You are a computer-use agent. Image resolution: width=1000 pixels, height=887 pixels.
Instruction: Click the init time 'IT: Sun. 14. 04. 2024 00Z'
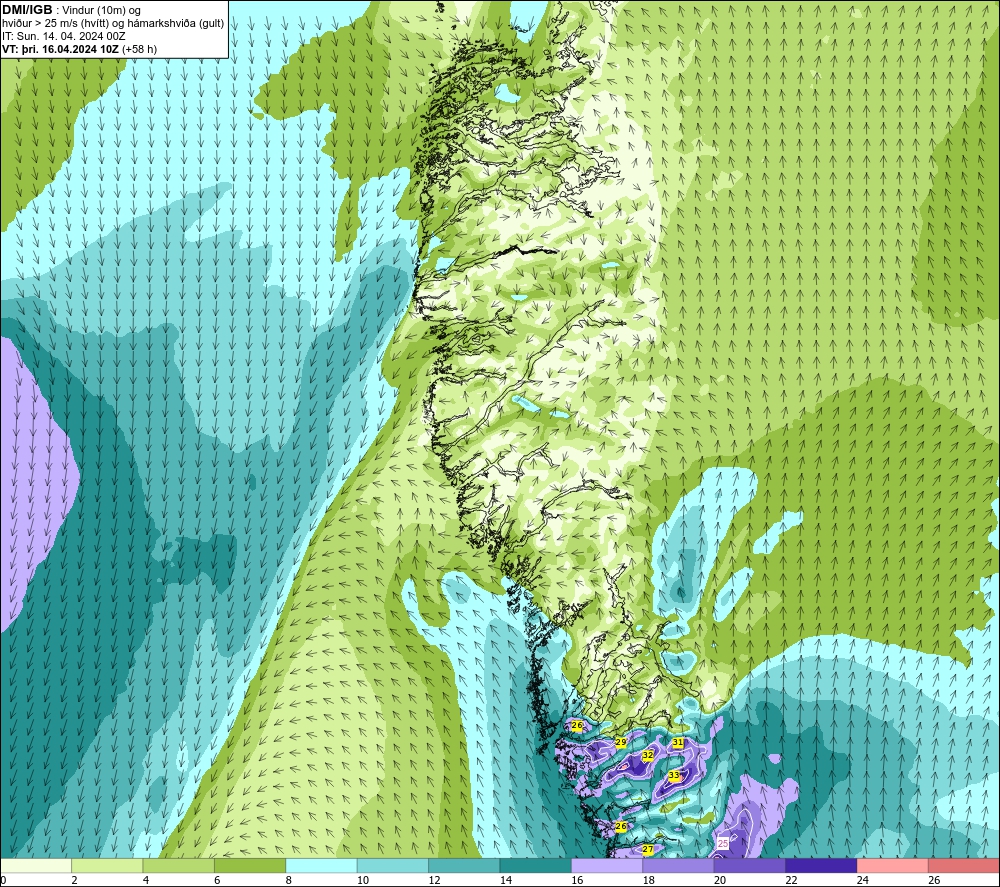(x=64, y=36)
